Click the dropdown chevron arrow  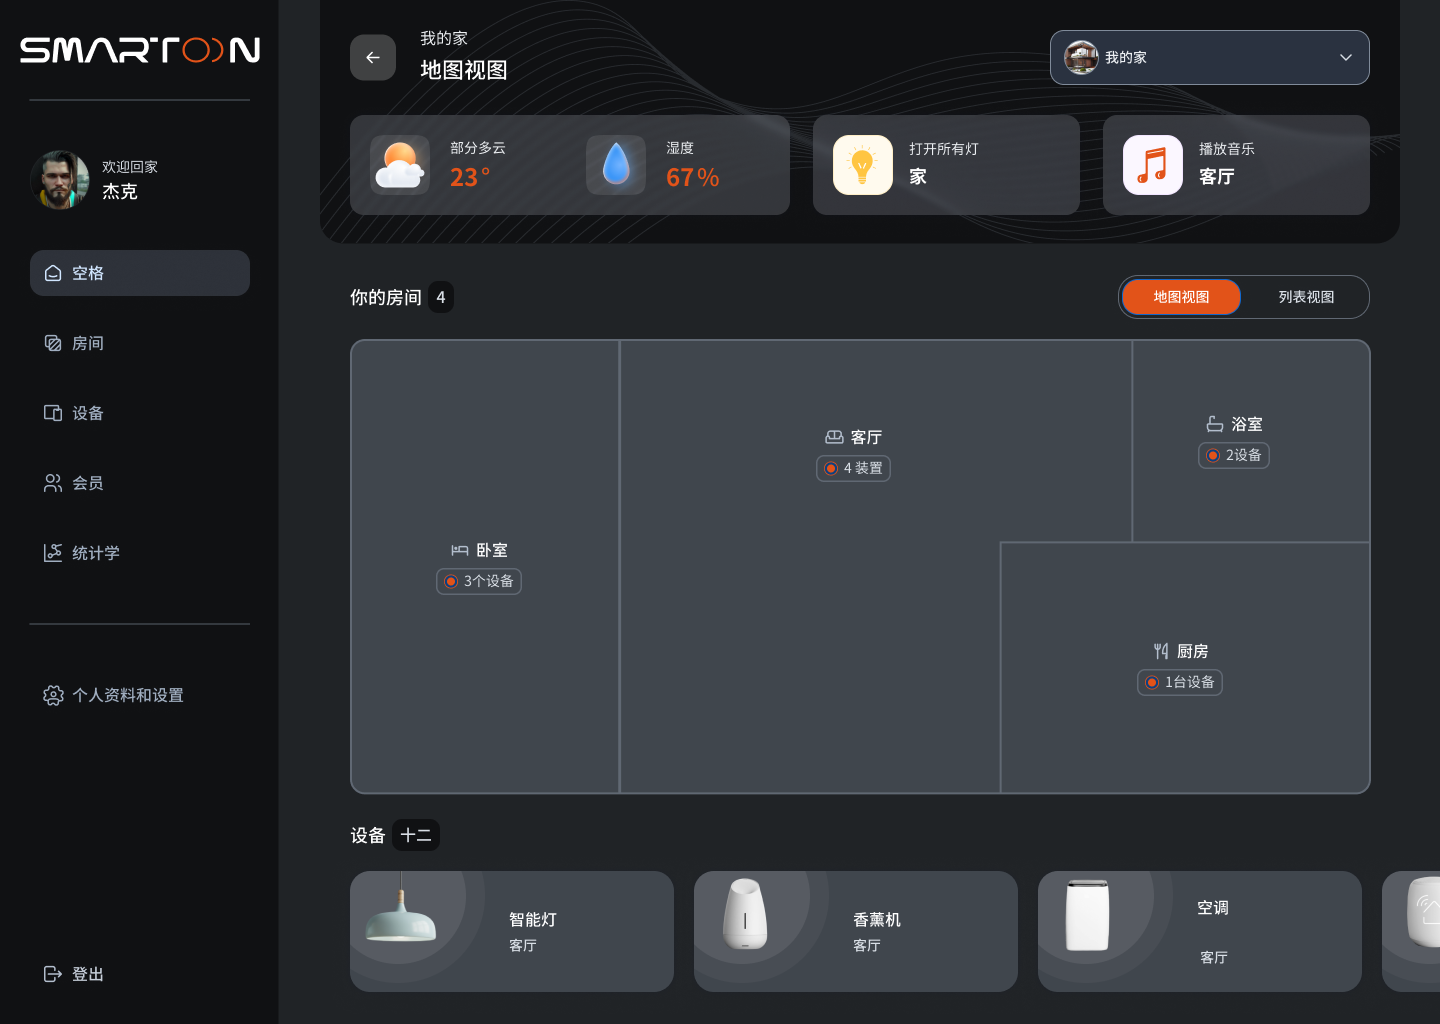click(1345, 58)
